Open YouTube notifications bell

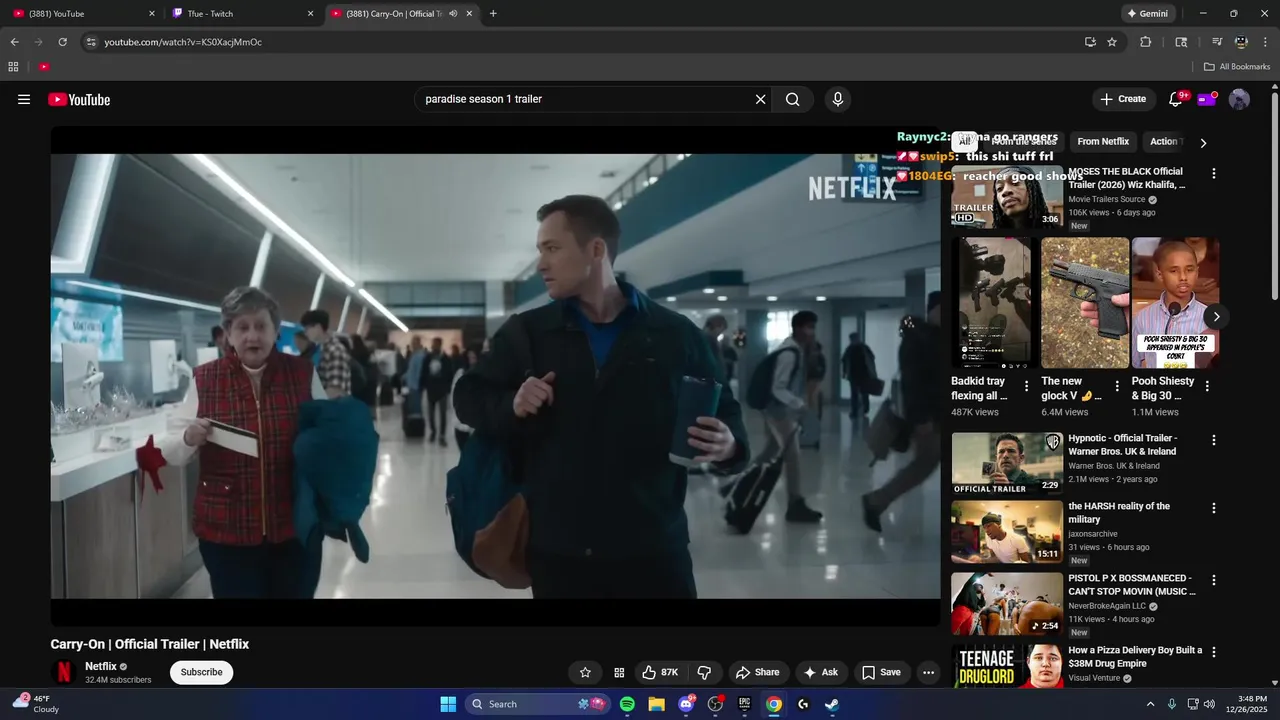pos(1176,99)
